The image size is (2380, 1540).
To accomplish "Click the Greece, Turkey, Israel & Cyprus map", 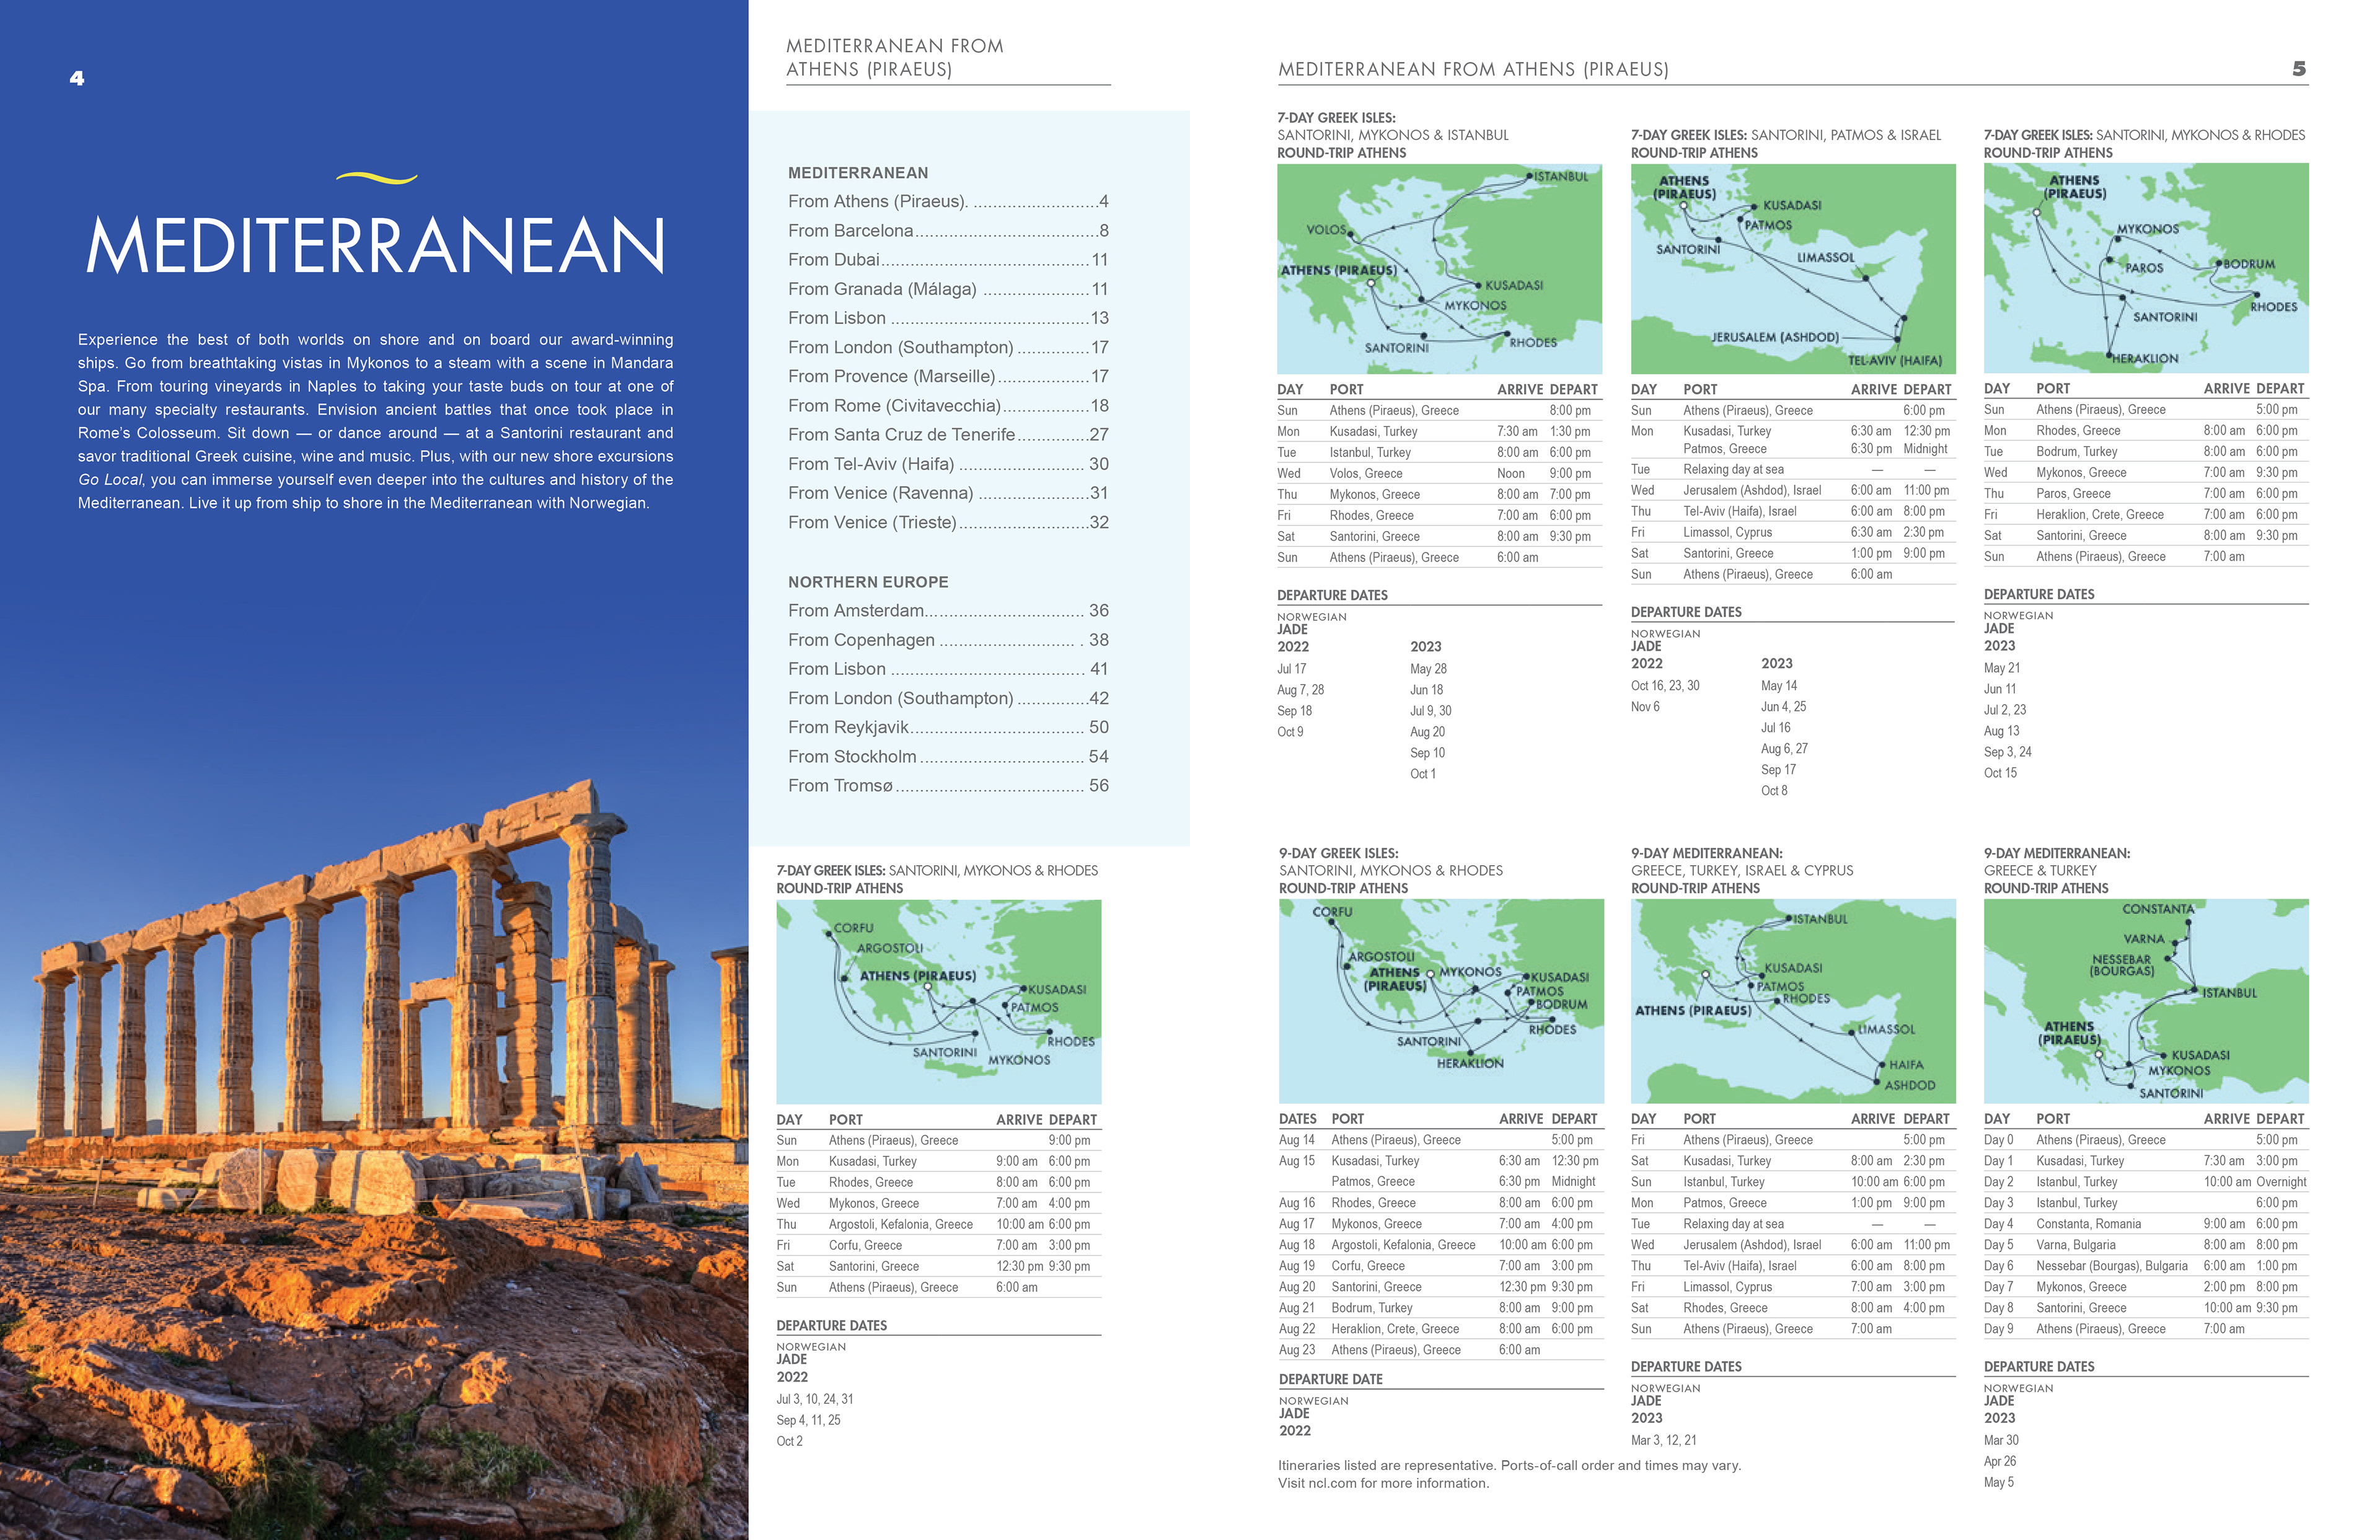I will (x=1793, y=1001).
